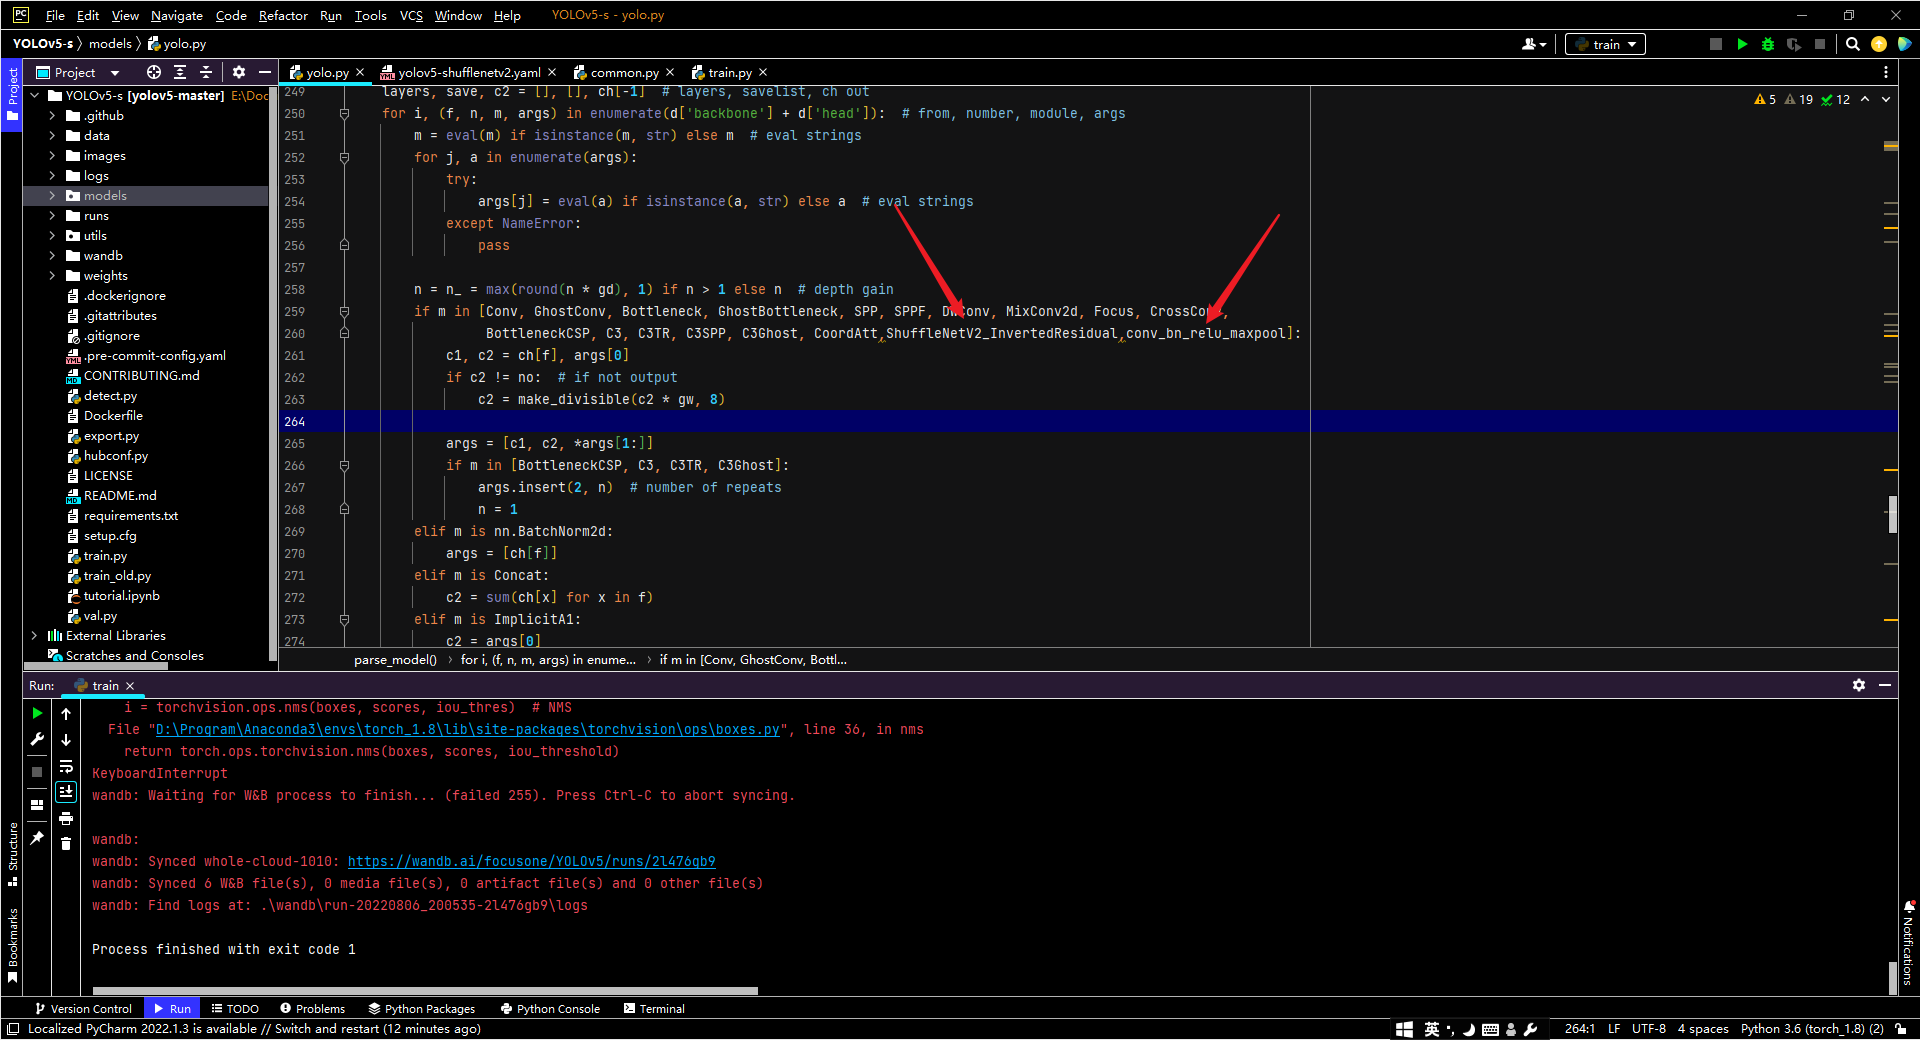This screenshot has height=1040, width=1920.
Task: Open Search Everywhere magnifier icon
Action: [x=1852, y=44]
